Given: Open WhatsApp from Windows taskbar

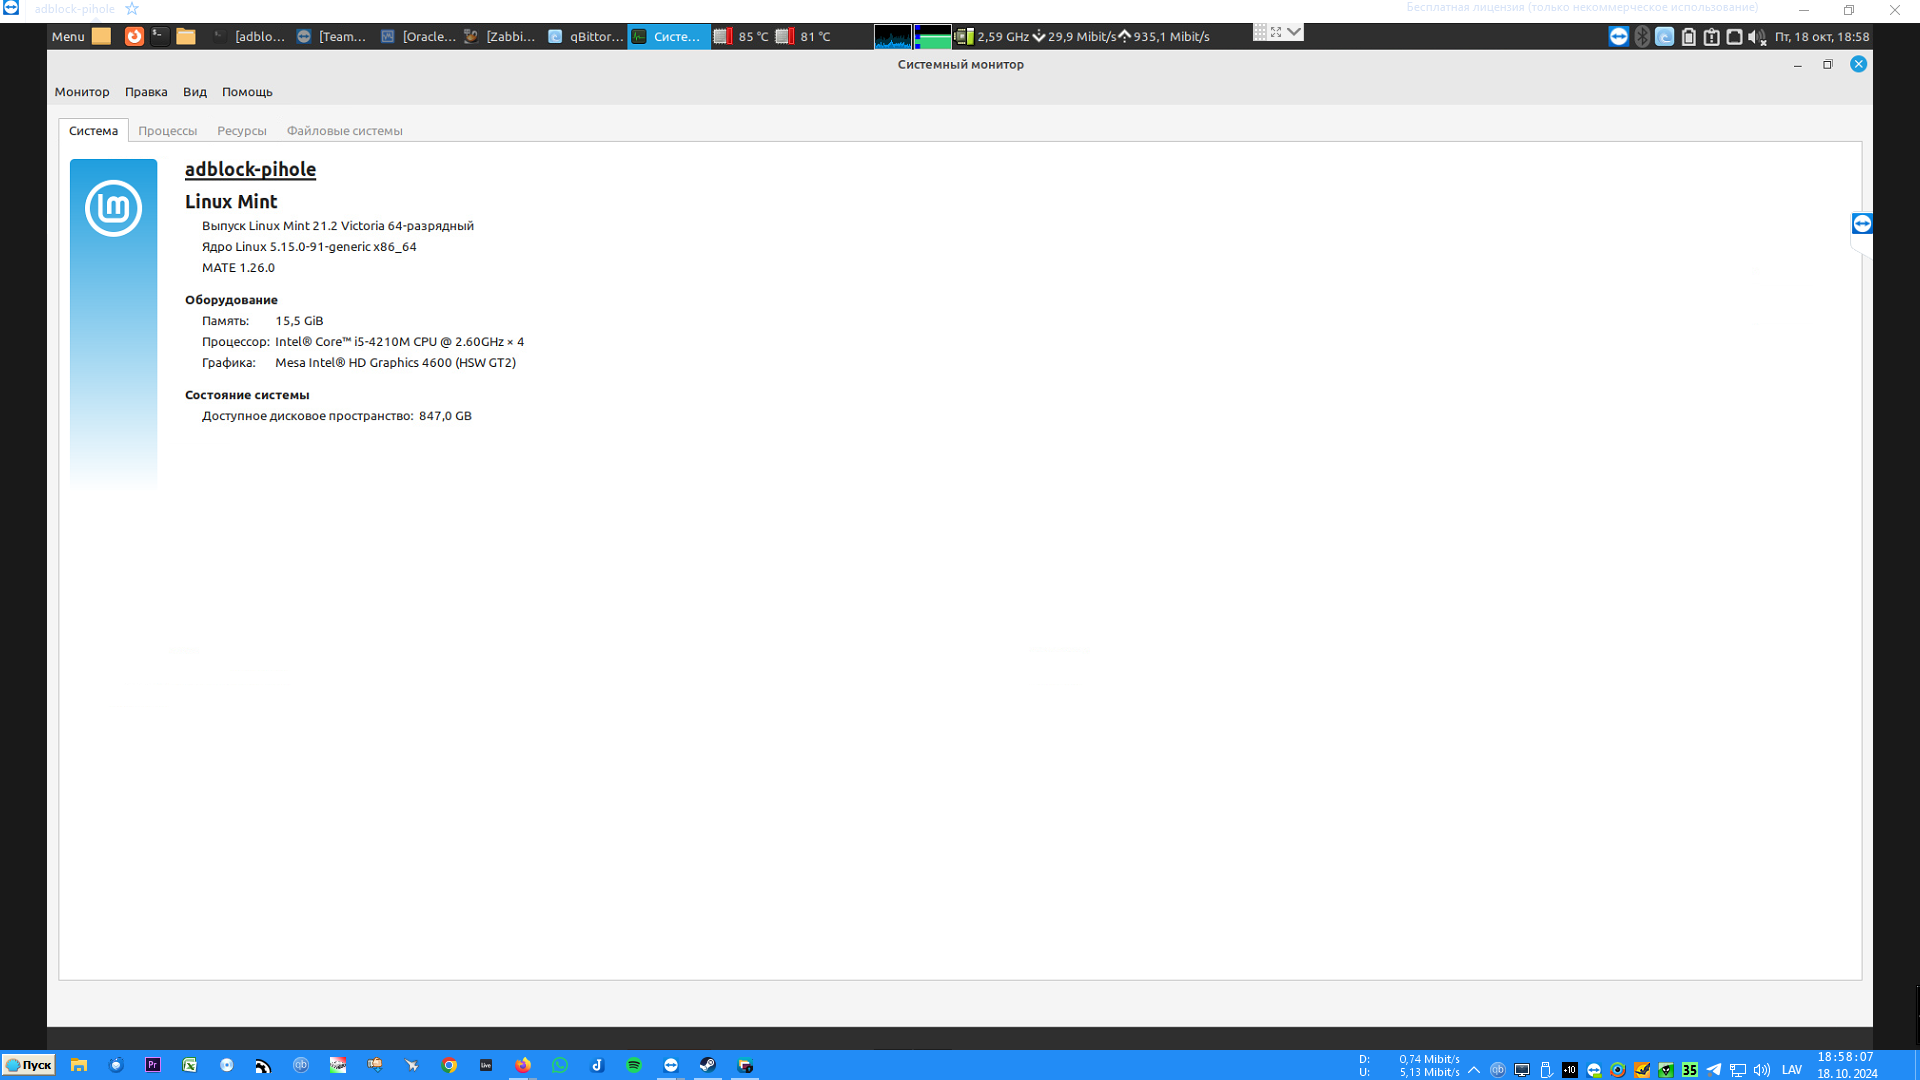Looking at the screenshot, I should point(560,1065).
